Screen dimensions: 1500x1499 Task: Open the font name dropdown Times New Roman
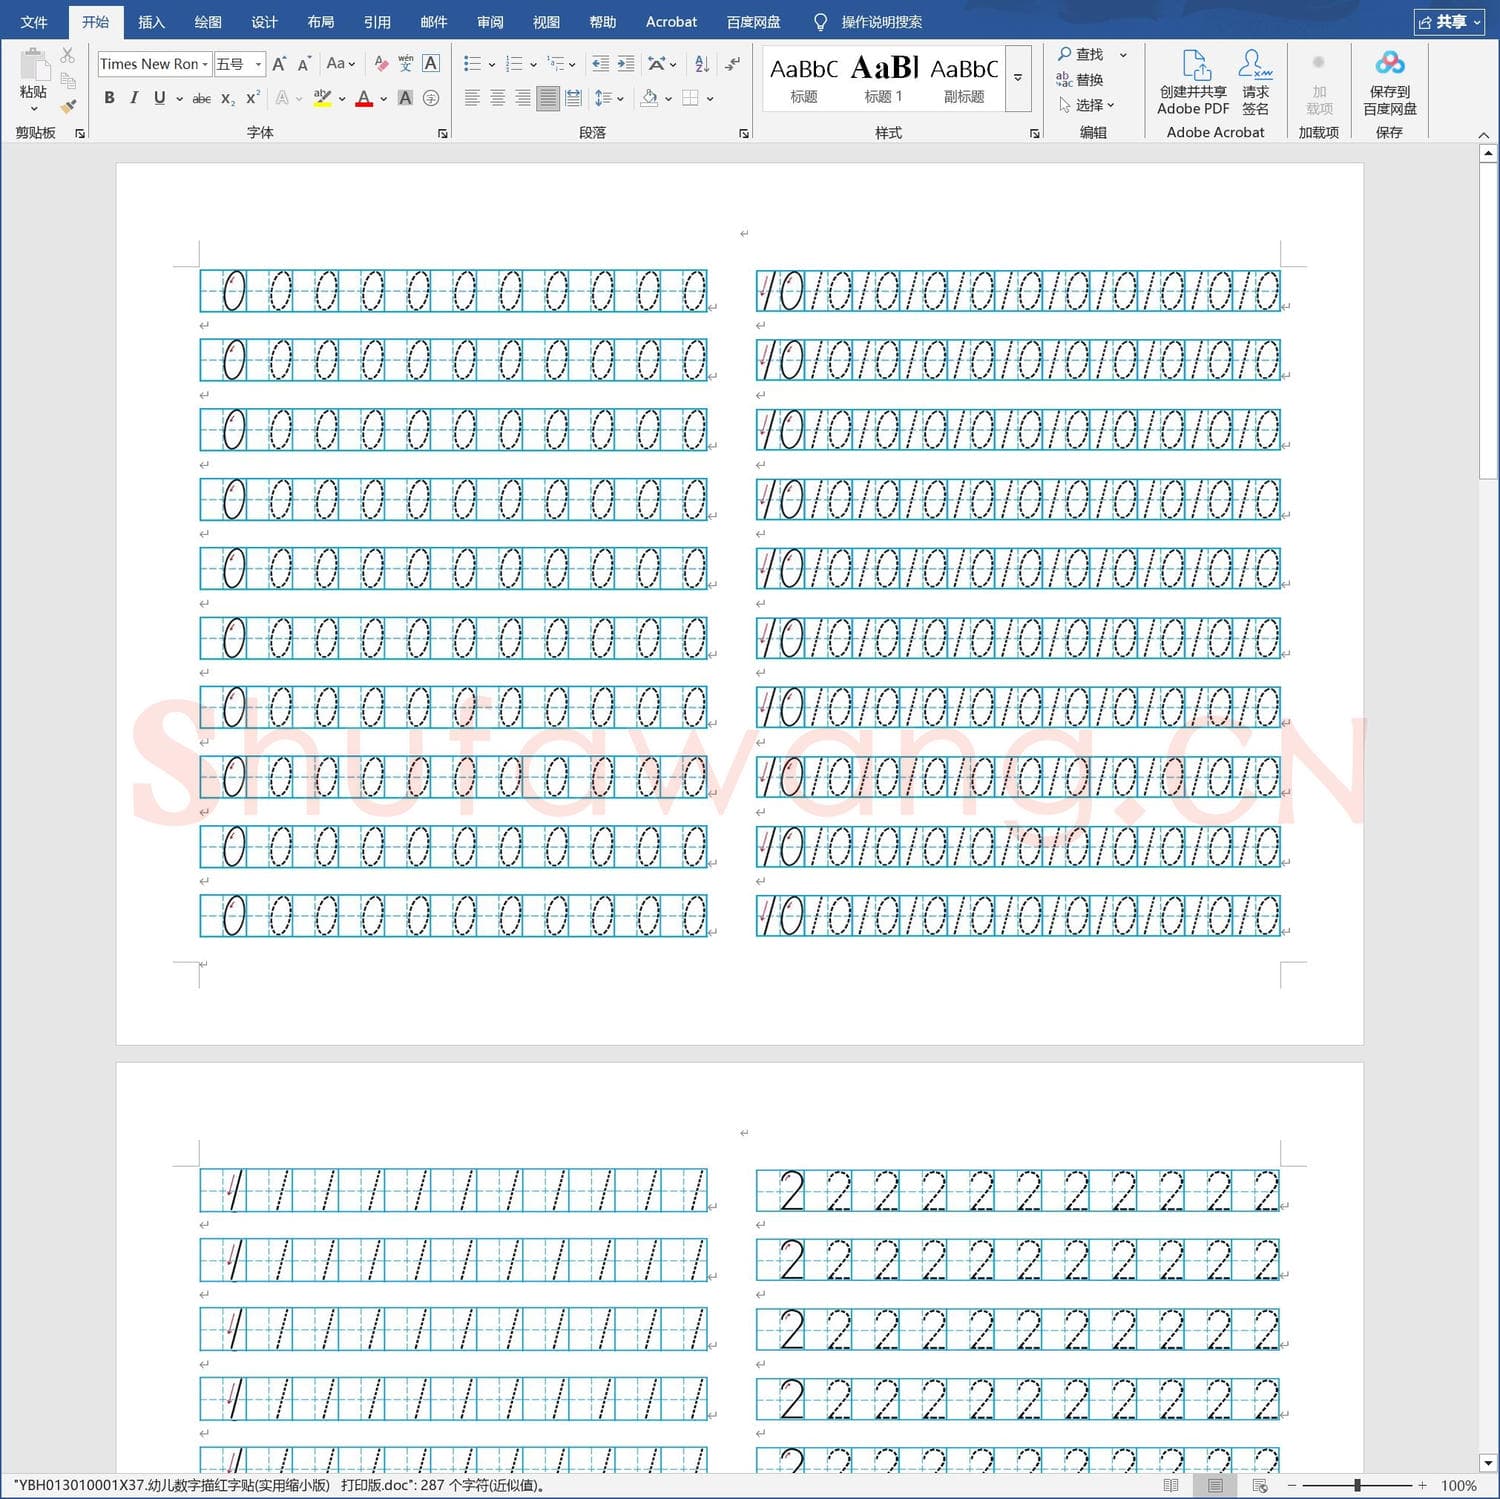click(x=205, y=64)
